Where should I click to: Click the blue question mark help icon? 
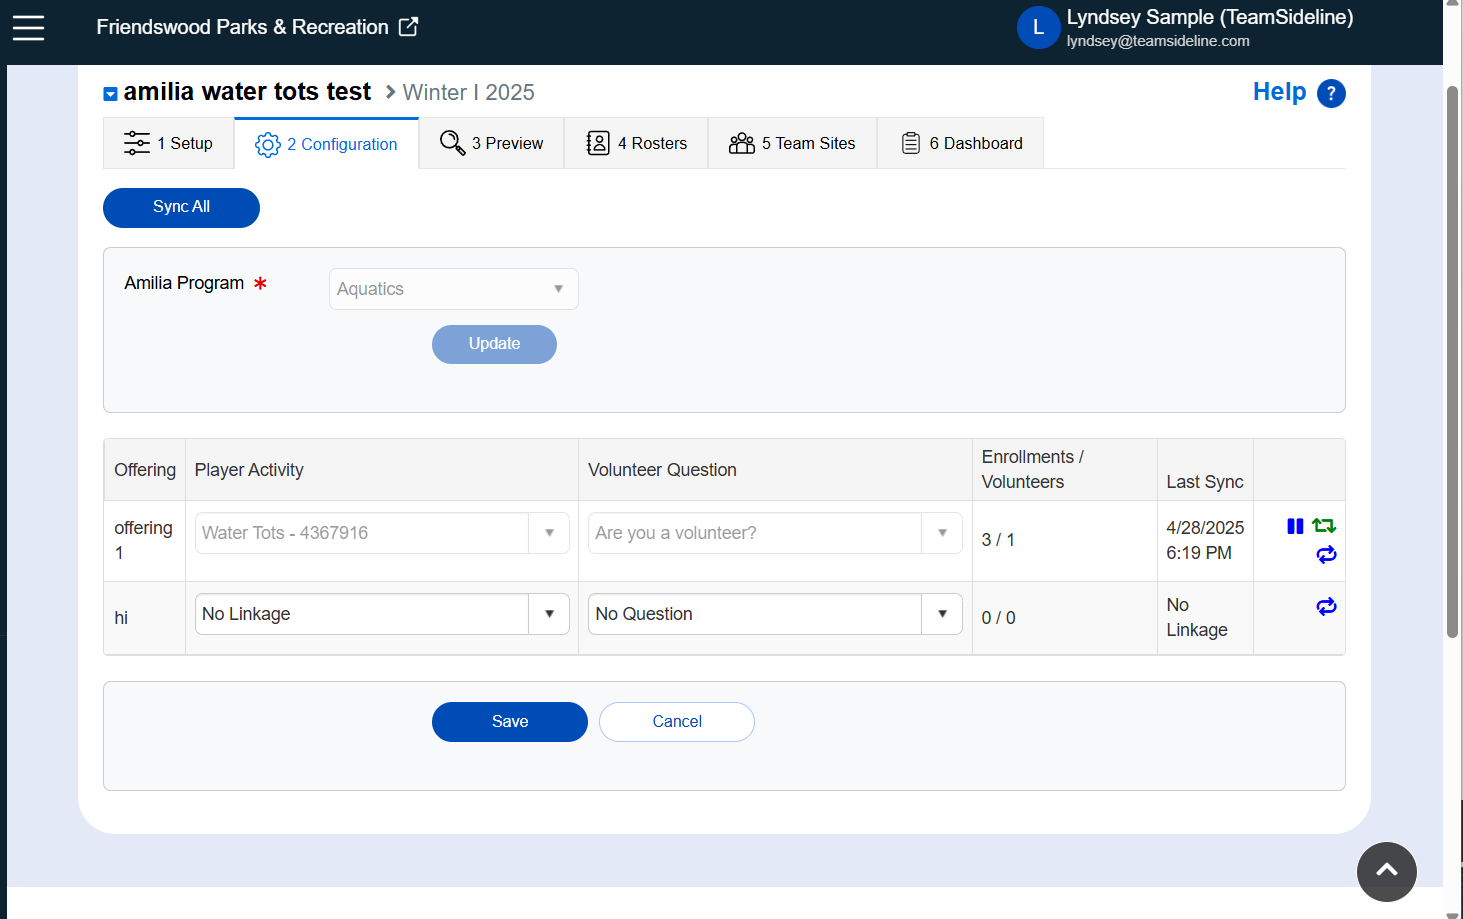(1331, 93)
